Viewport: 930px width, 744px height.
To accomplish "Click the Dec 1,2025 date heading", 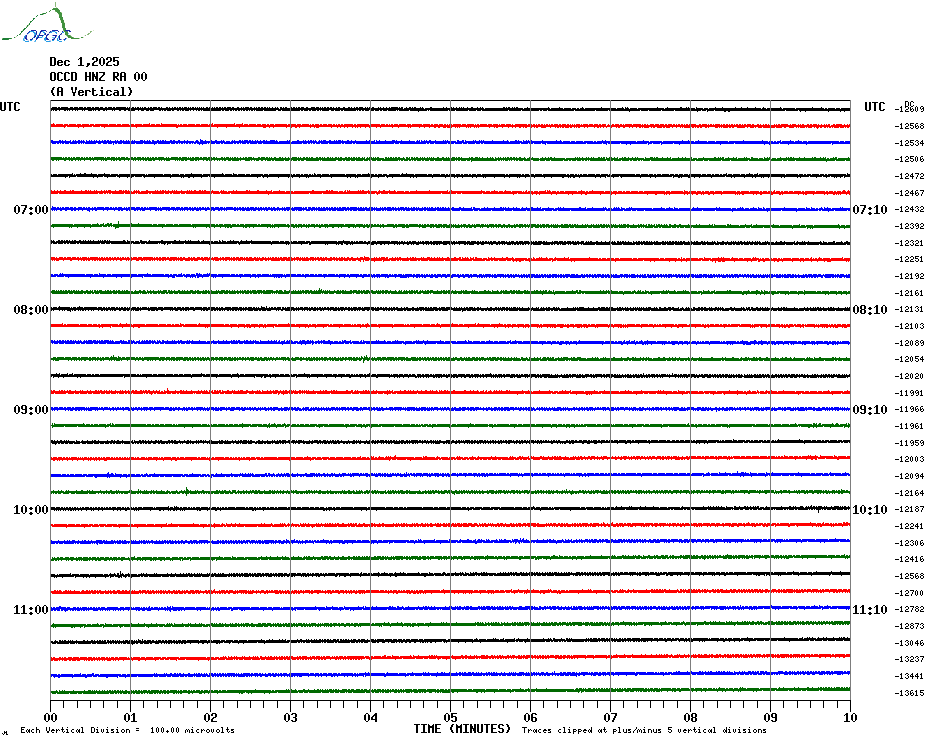I will pos(84,62).
